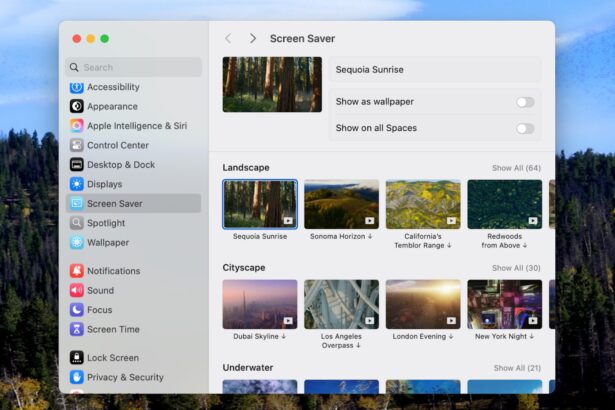Click the Spotlight magnifier icon

click(x=76, y=223)
